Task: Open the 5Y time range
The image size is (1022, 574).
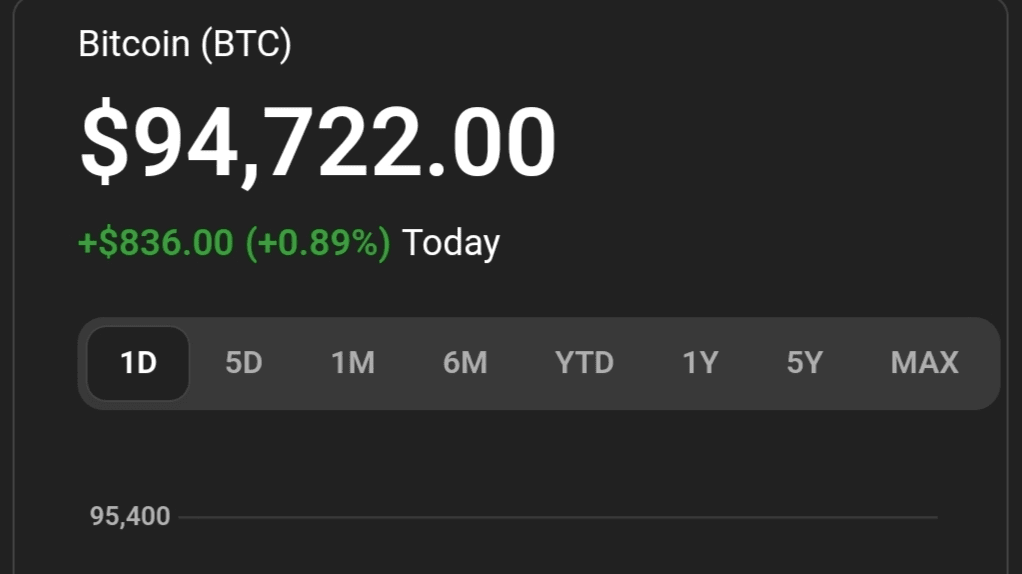Action: 804,363
